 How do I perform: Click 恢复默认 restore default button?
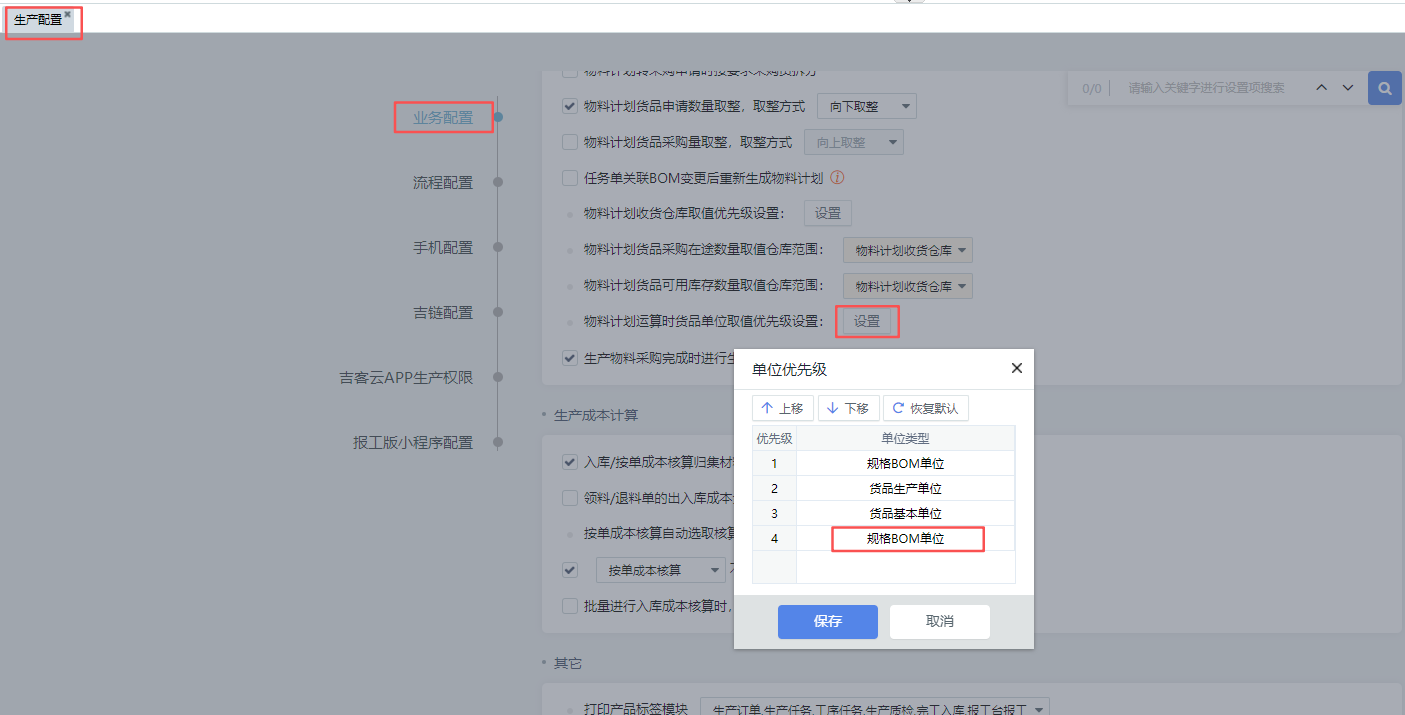coord(925,408)
